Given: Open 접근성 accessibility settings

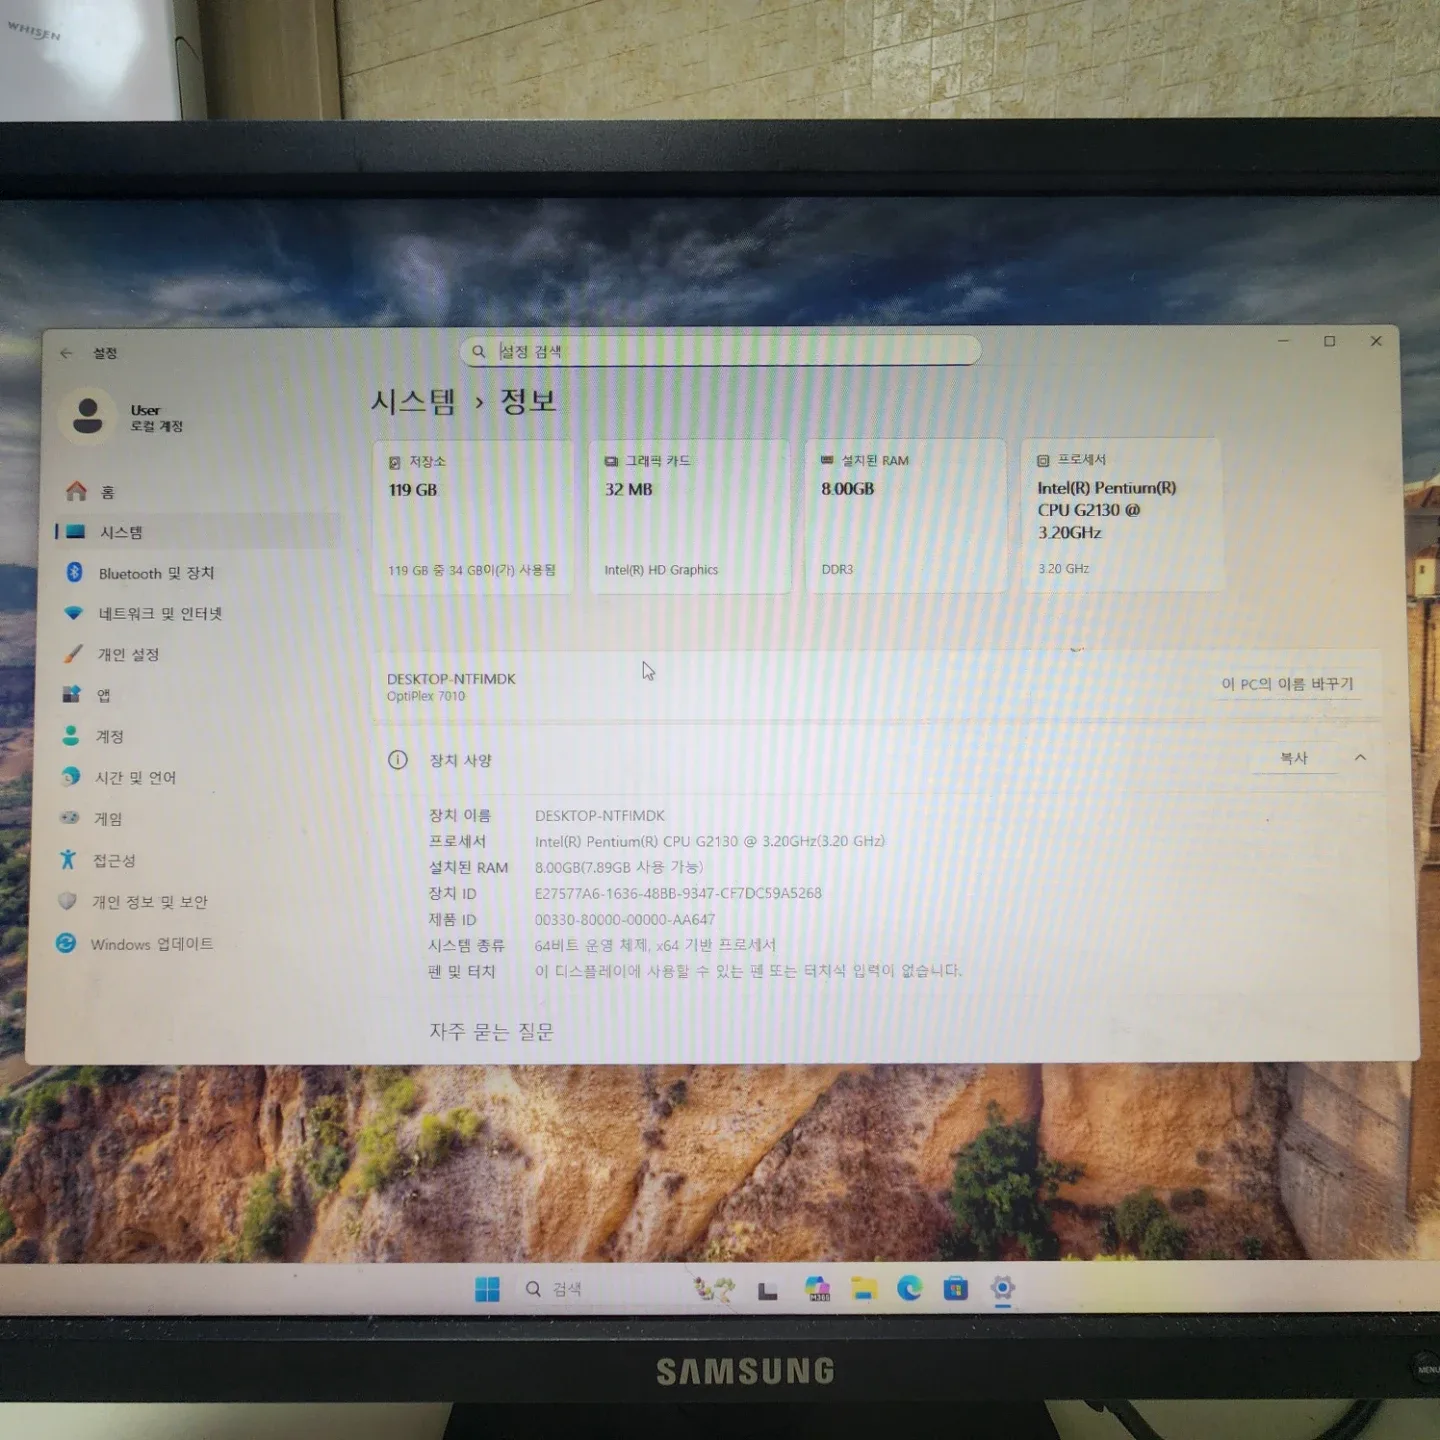Looking at the screenshot, I should (113, 861).
